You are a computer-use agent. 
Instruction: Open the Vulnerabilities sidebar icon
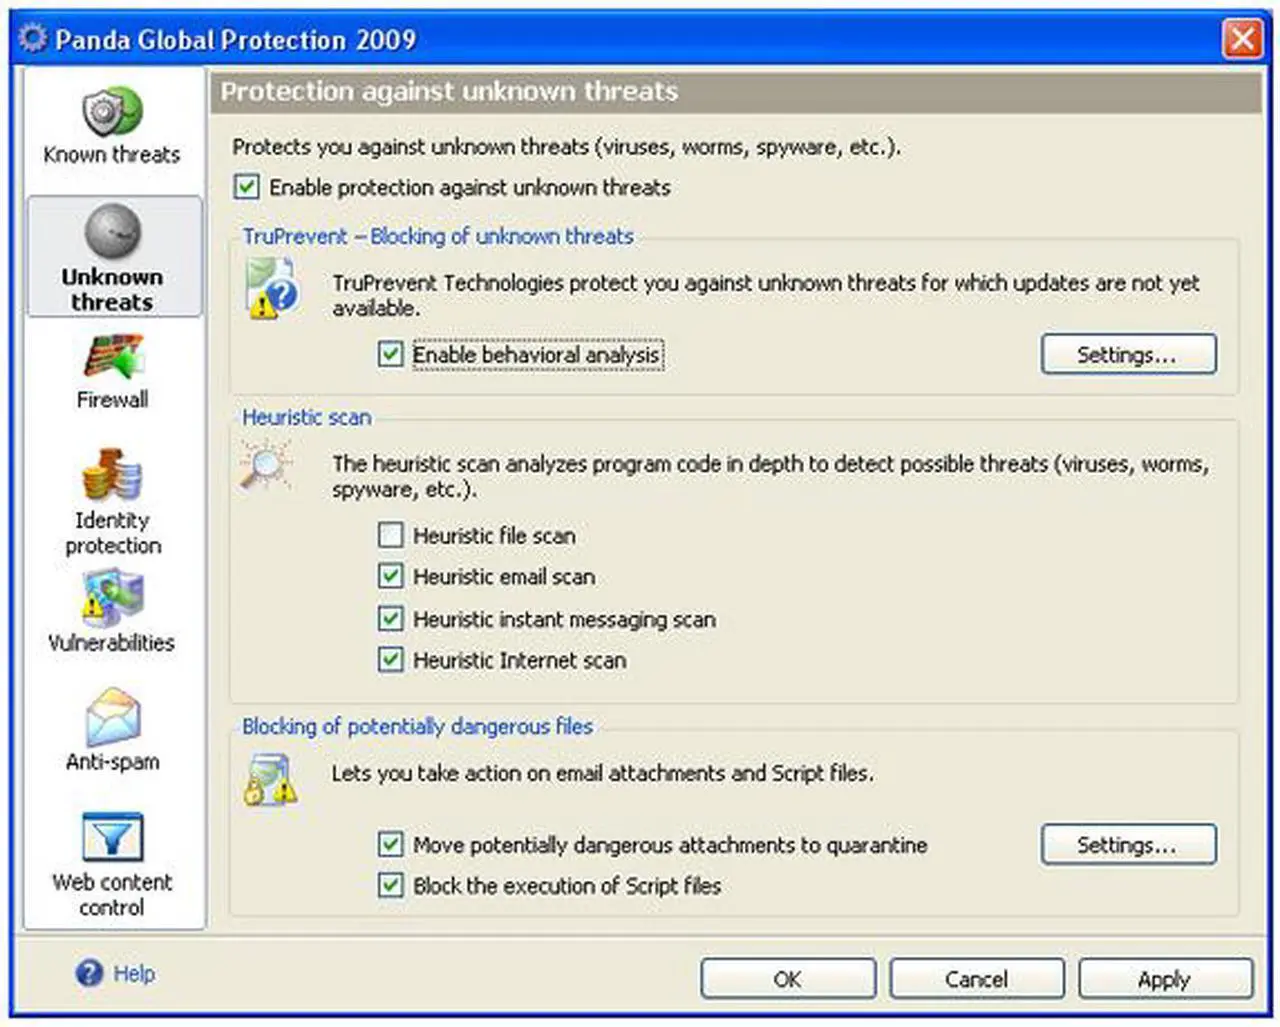pyautogui.click(x=113, y=597)
